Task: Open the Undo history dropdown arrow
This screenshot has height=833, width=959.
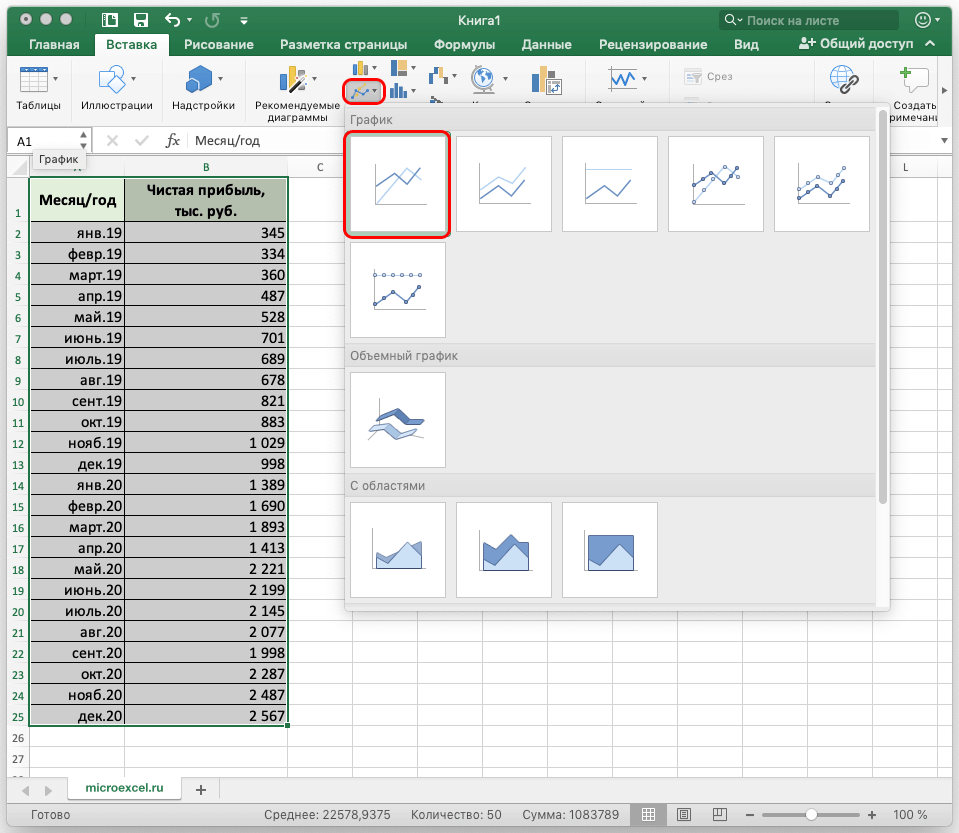Action: pos(190,20)
